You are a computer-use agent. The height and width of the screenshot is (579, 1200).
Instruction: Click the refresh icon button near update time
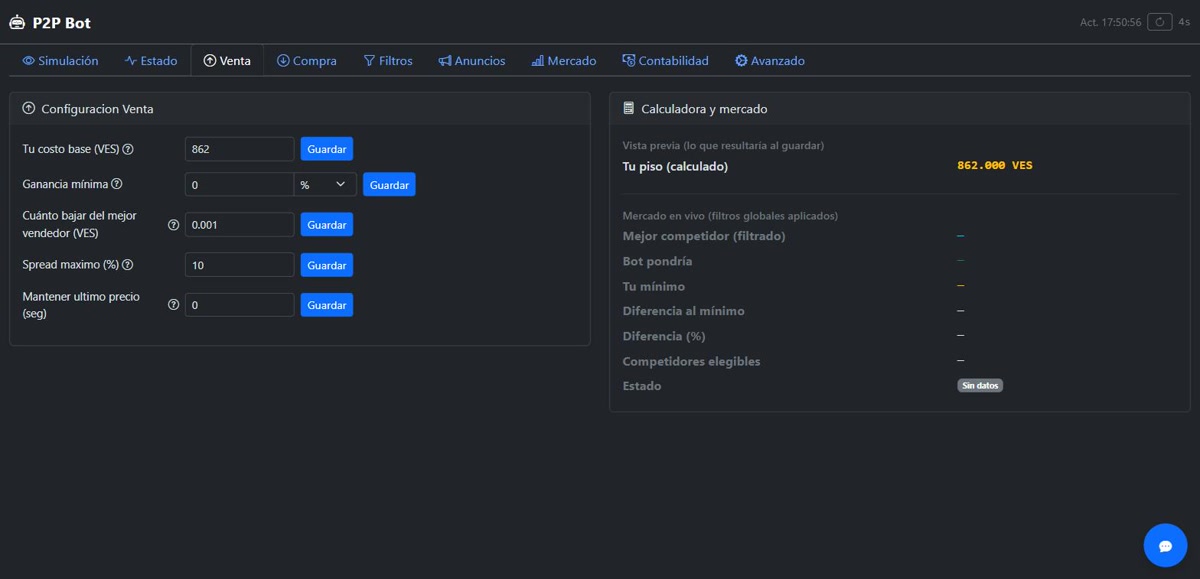pos(1160,22)
